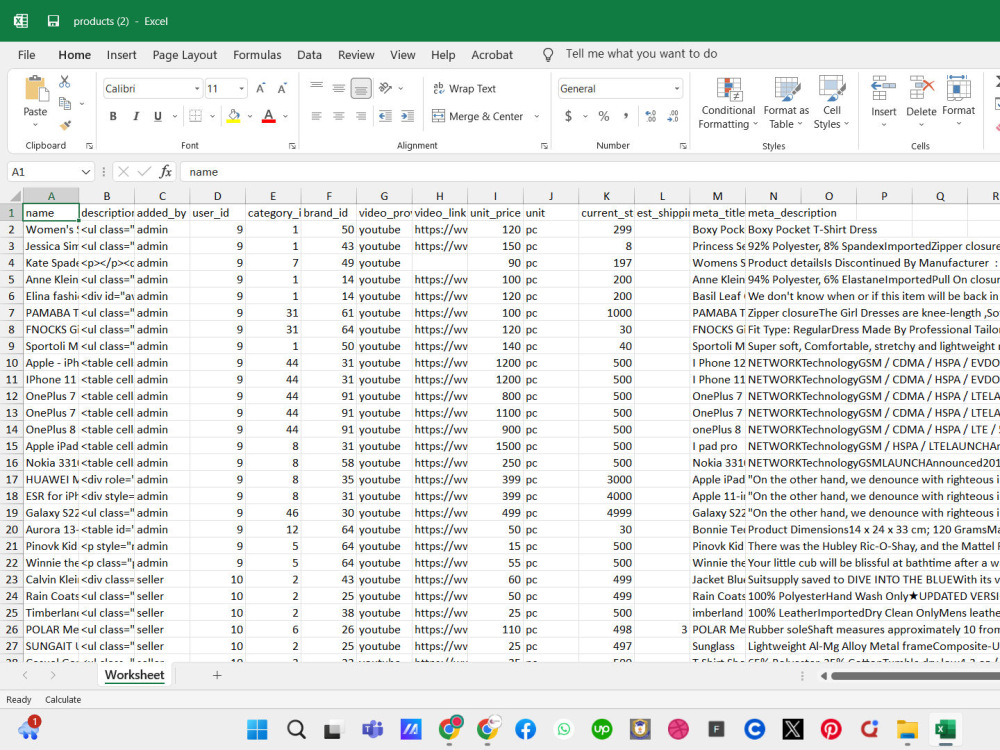The image size is (1000, 750).
Task: Apply Accounting dollar format
Action: (x=568, y=116)
